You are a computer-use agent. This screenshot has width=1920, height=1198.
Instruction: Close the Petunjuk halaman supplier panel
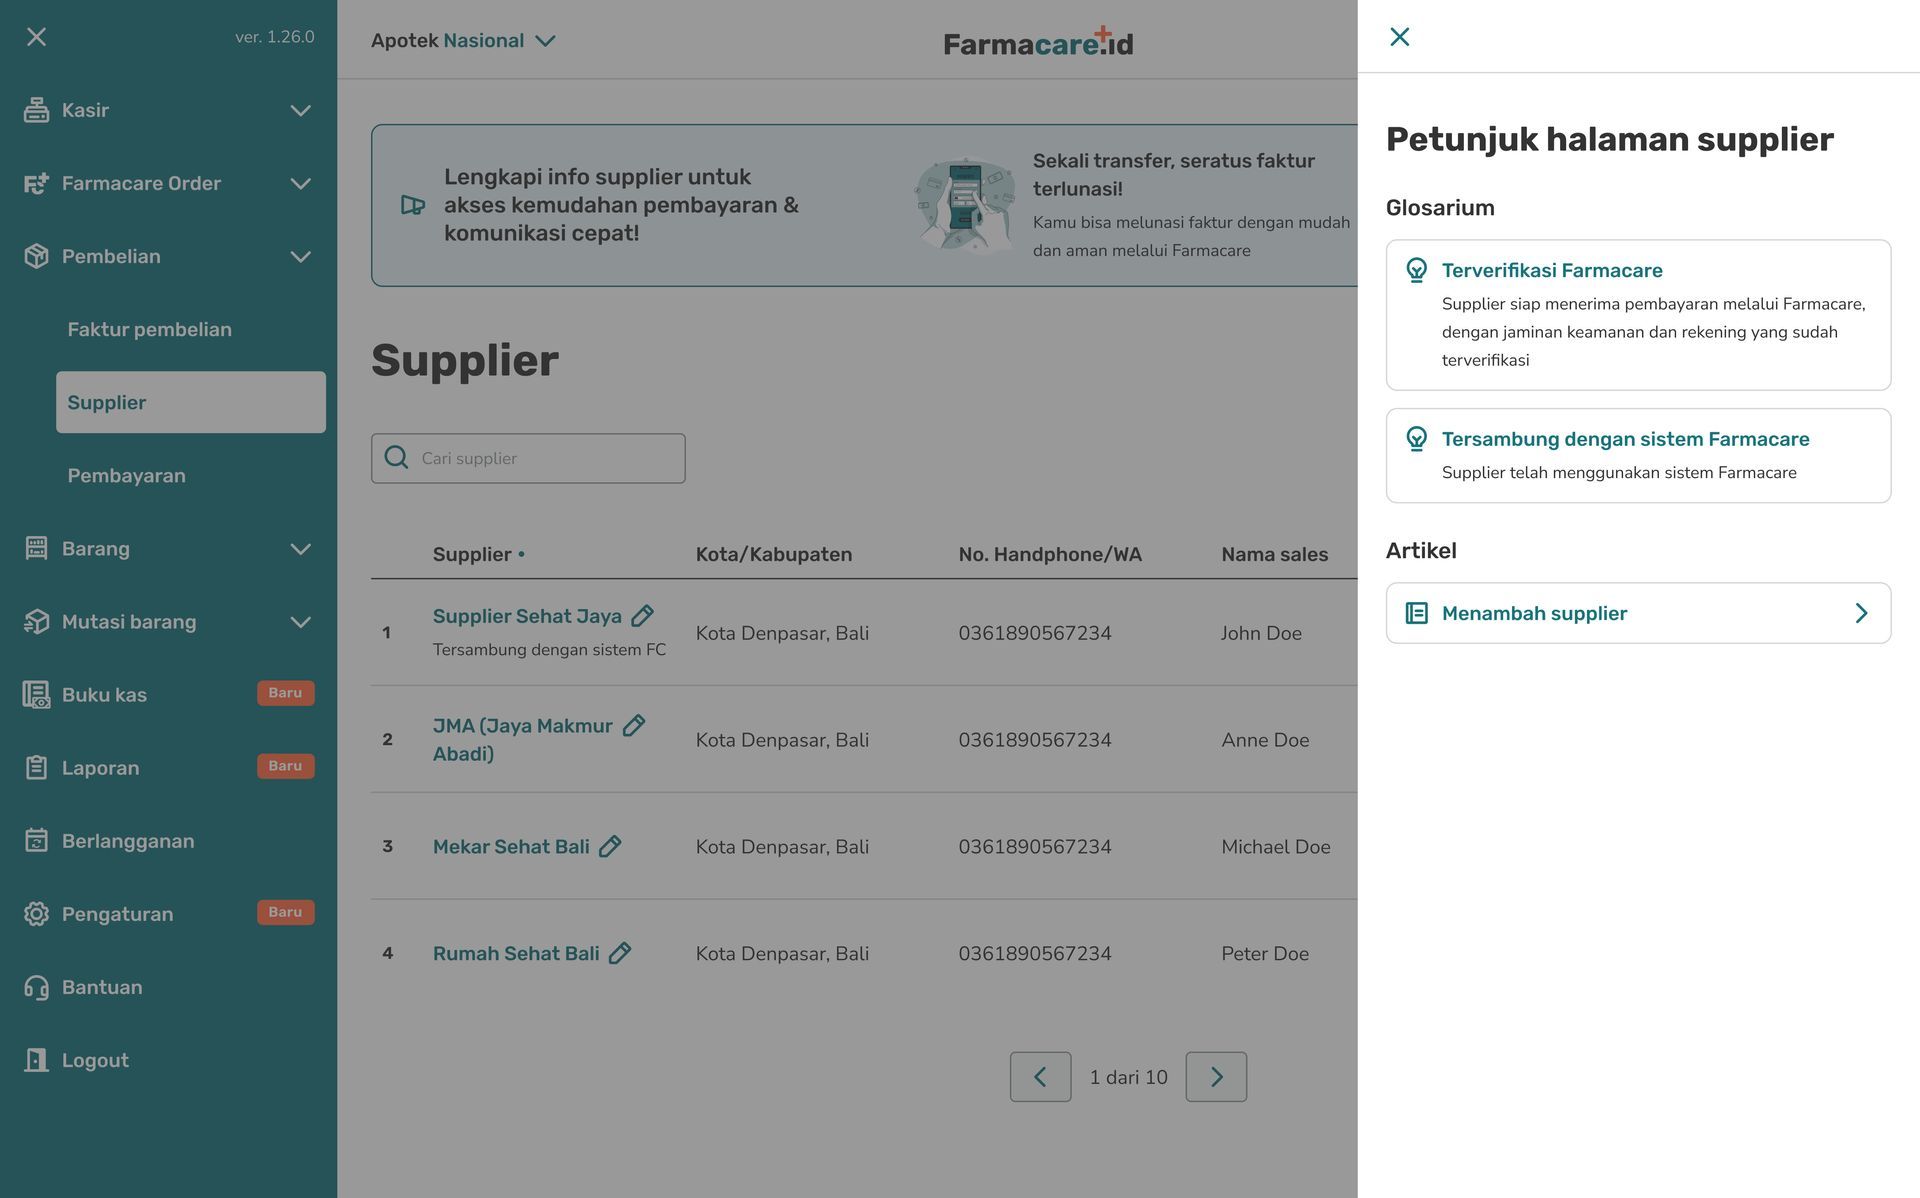click(1399, 37)
